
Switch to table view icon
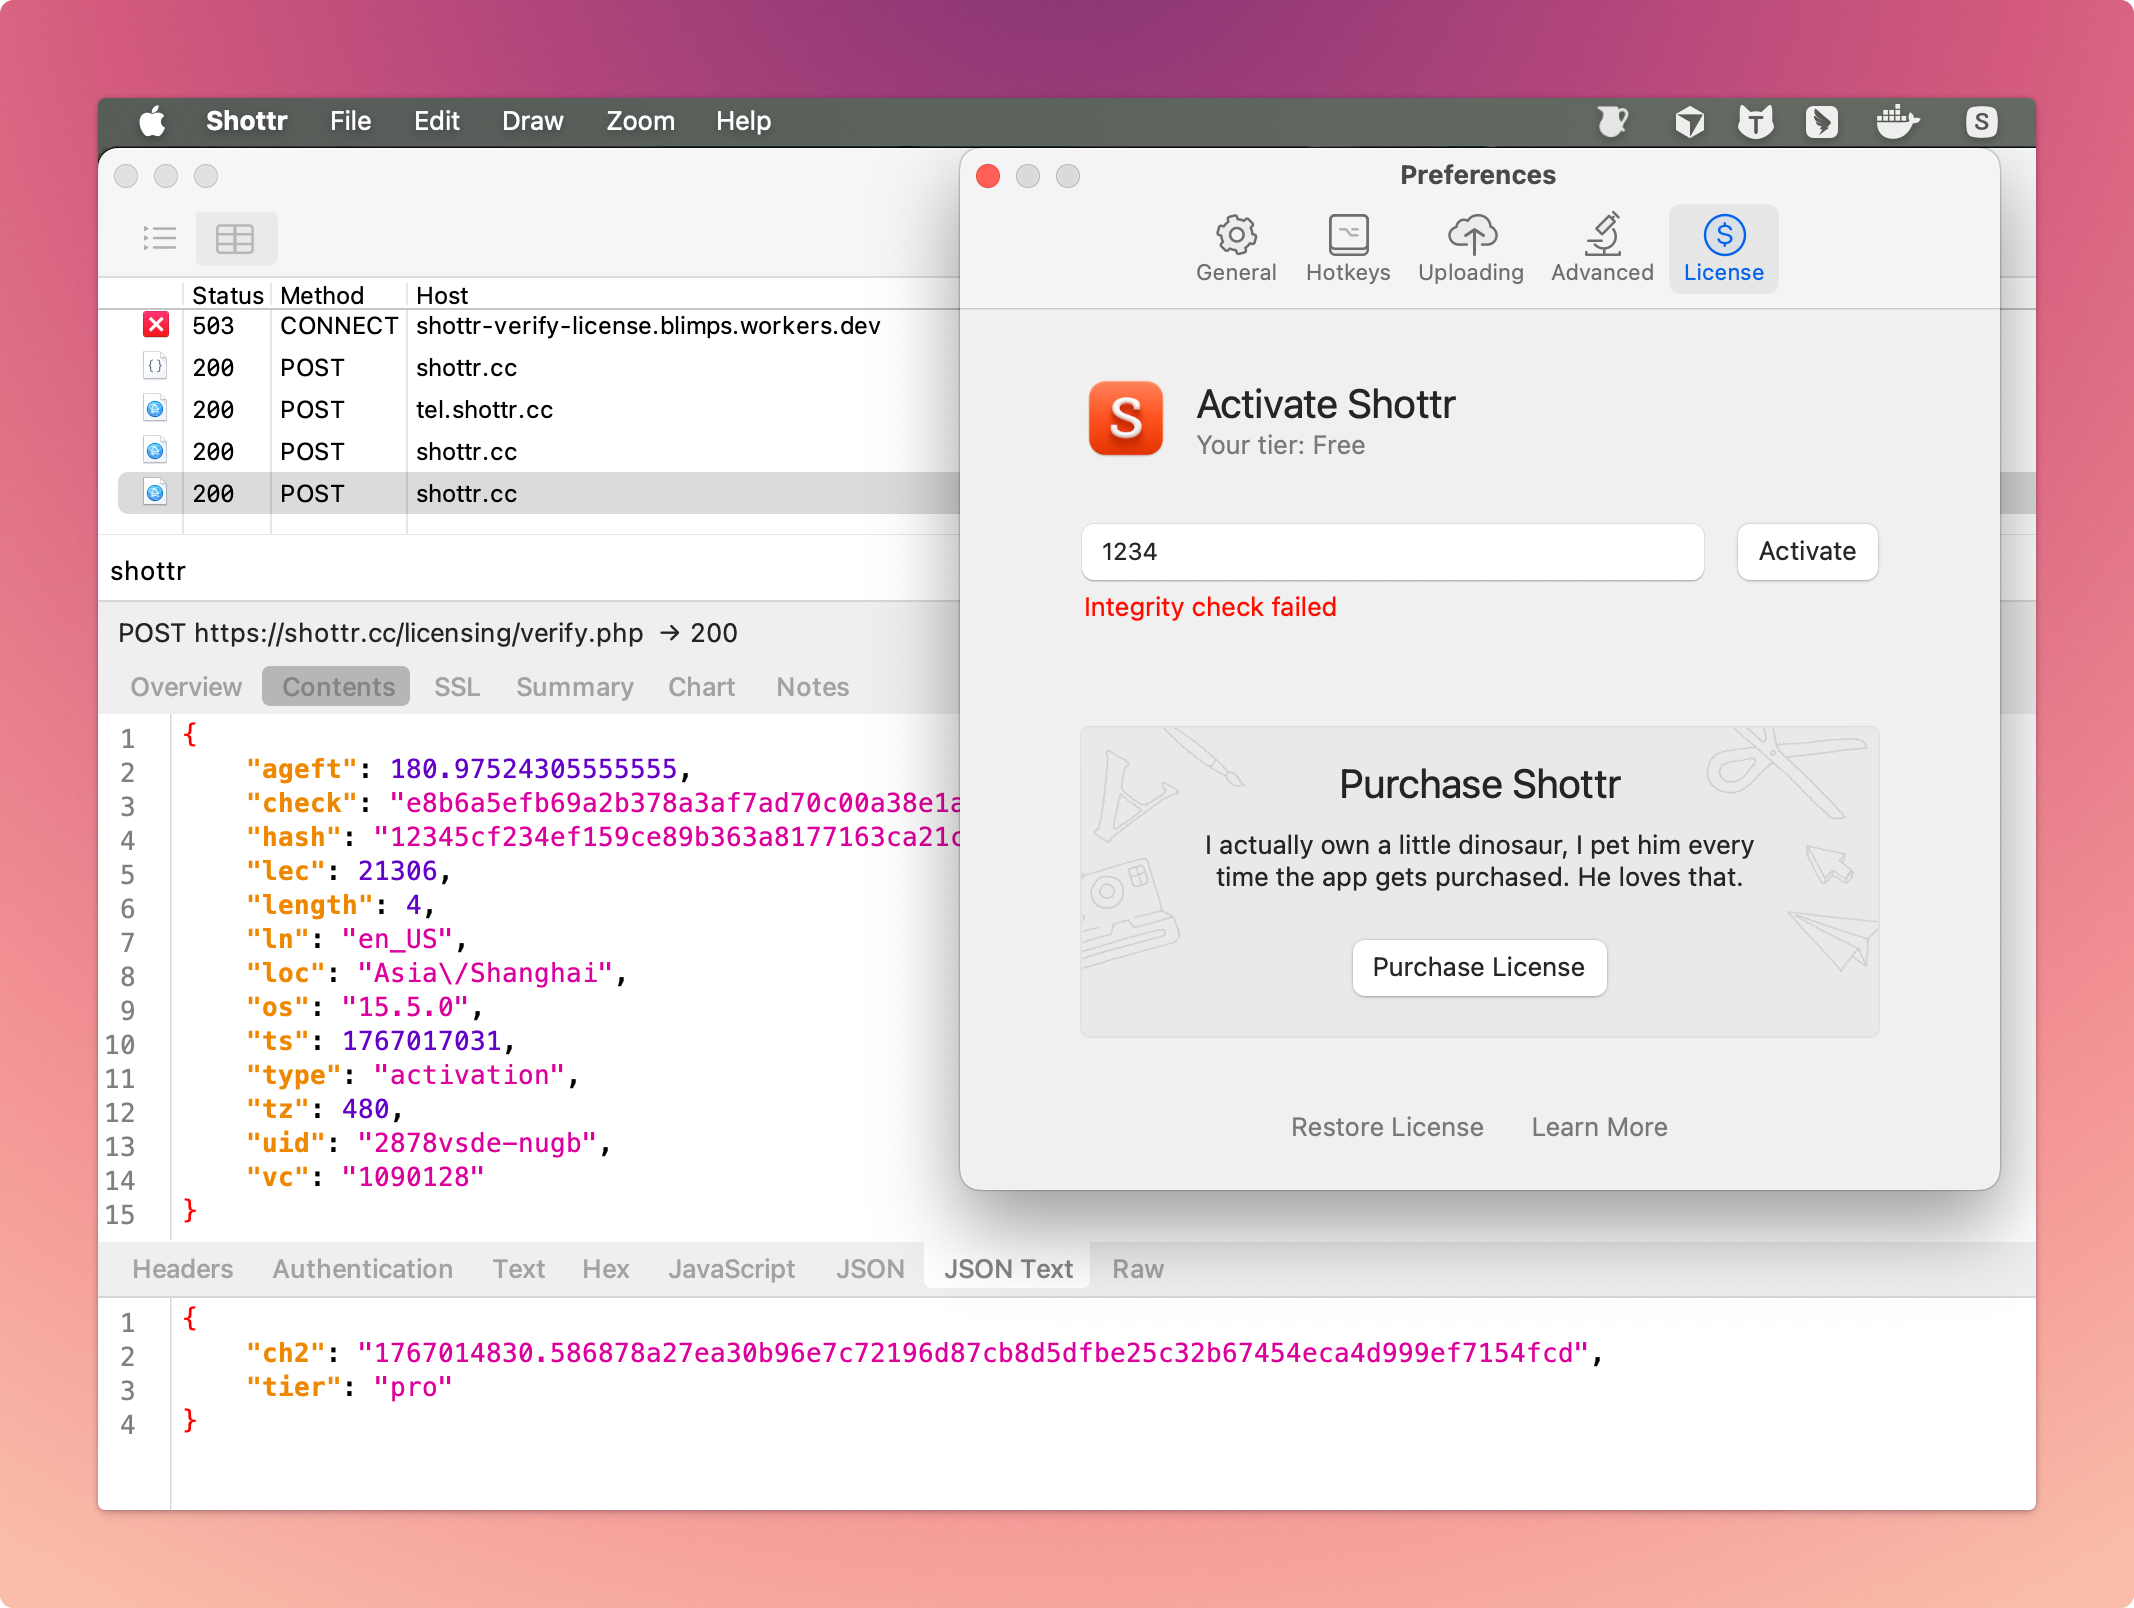click(236, 238)
